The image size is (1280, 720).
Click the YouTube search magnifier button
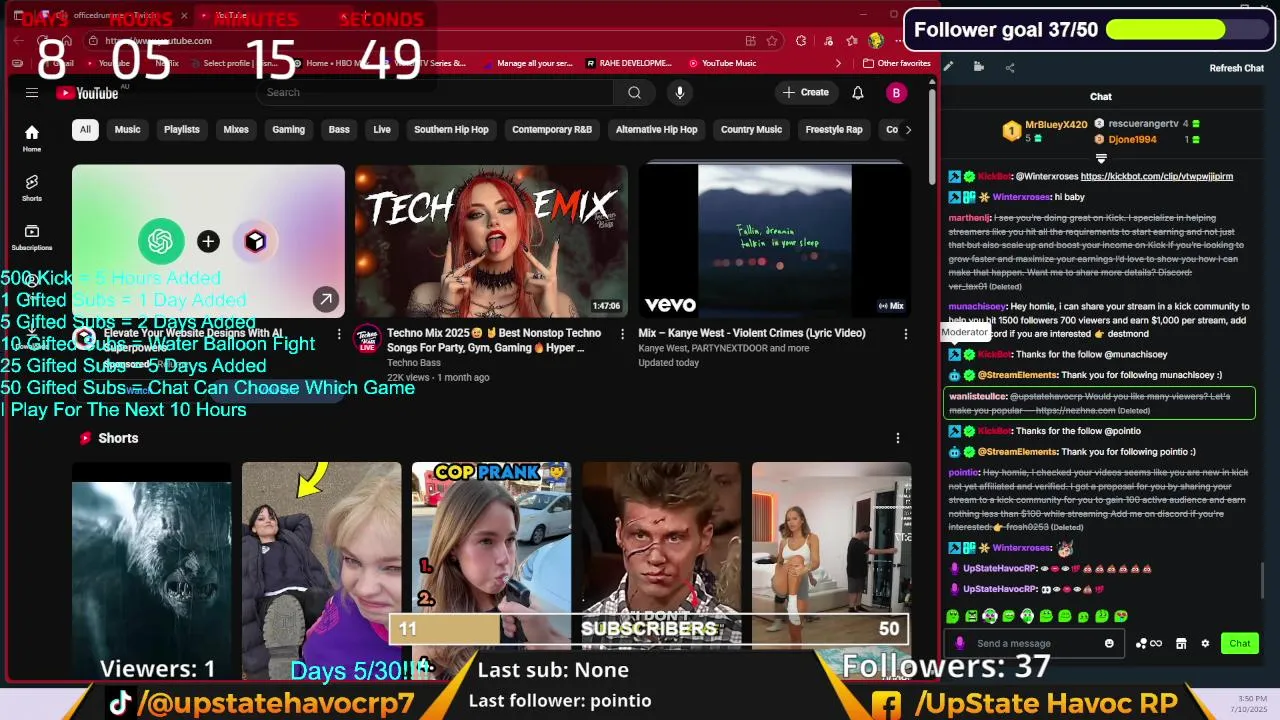(634, 93)
